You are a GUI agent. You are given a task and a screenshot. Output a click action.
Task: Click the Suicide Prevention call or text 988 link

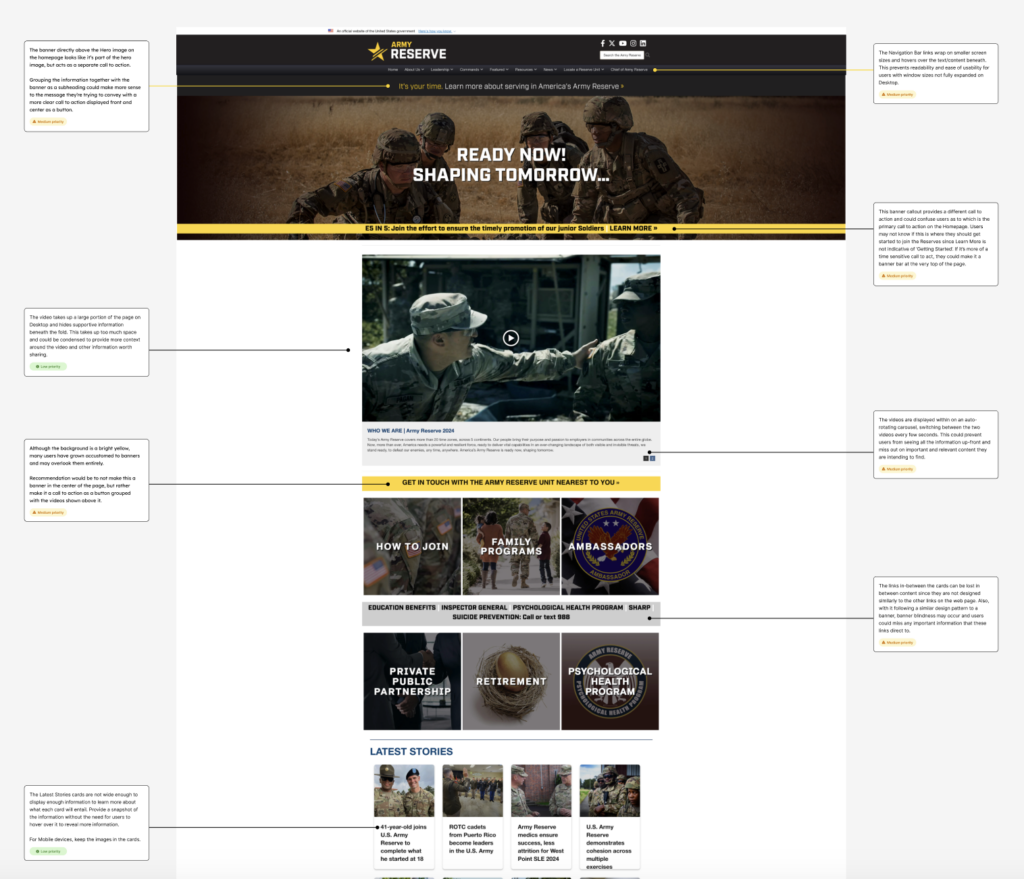click(x=511, y=616)
